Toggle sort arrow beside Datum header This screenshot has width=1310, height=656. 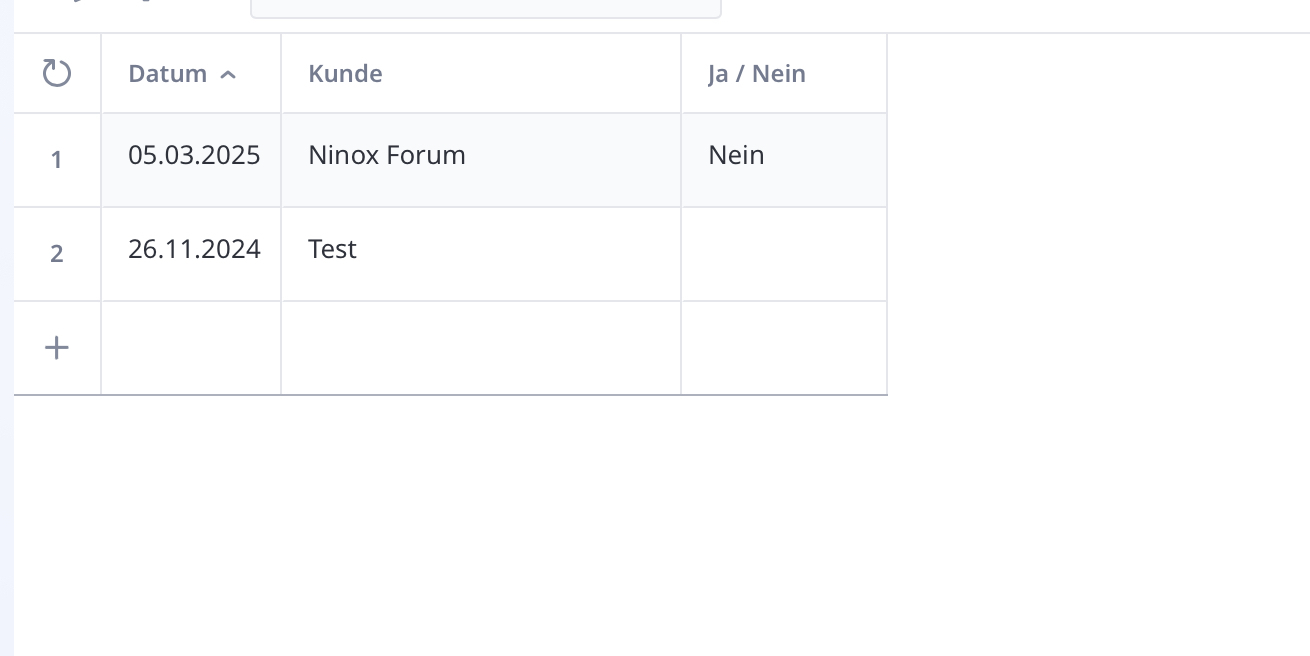[228, 74]
